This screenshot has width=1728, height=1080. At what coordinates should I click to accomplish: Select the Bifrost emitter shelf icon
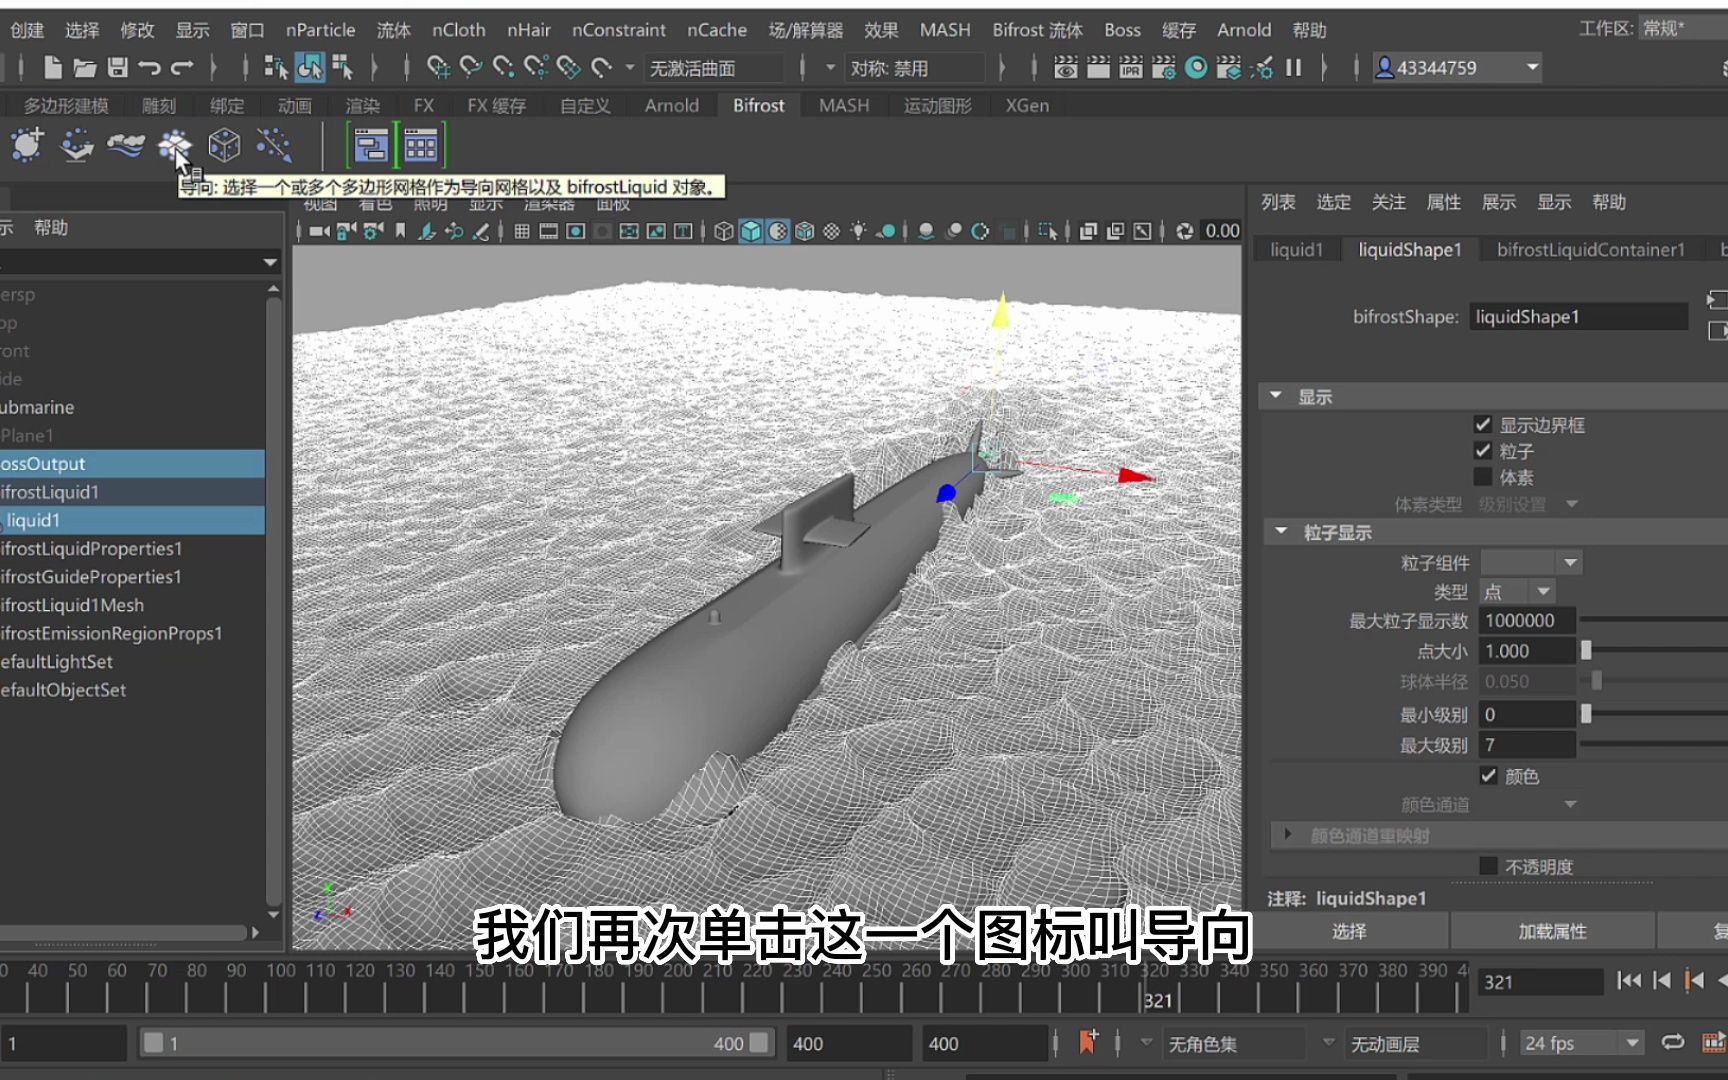[76, 145]
